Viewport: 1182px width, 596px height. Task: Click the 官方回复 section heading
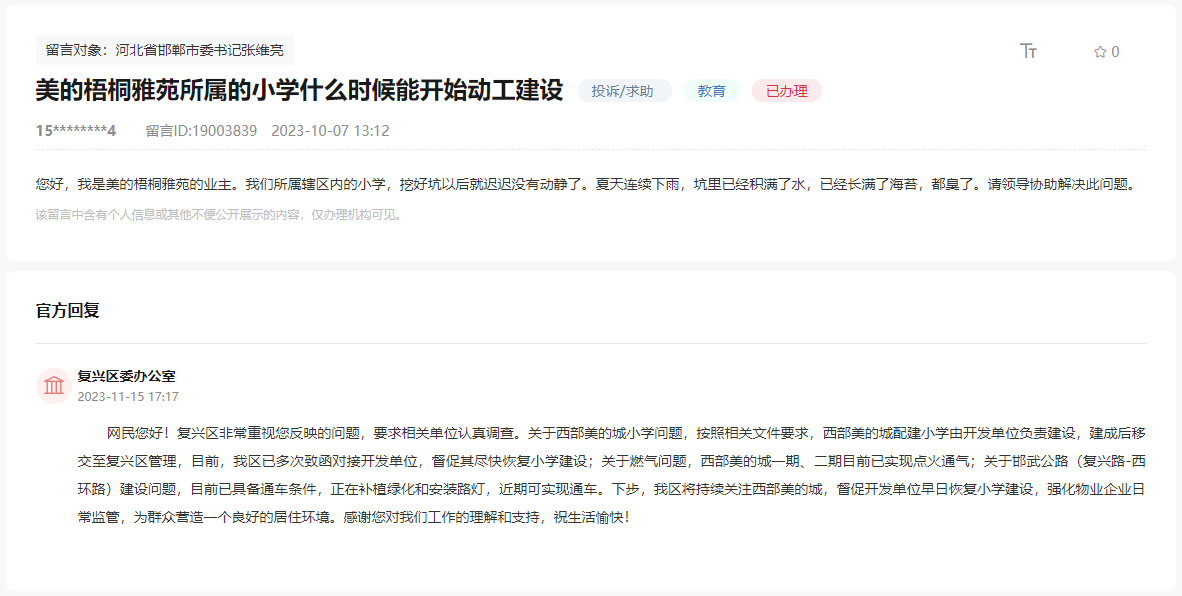pyautogui.click(x=68, y=310)
